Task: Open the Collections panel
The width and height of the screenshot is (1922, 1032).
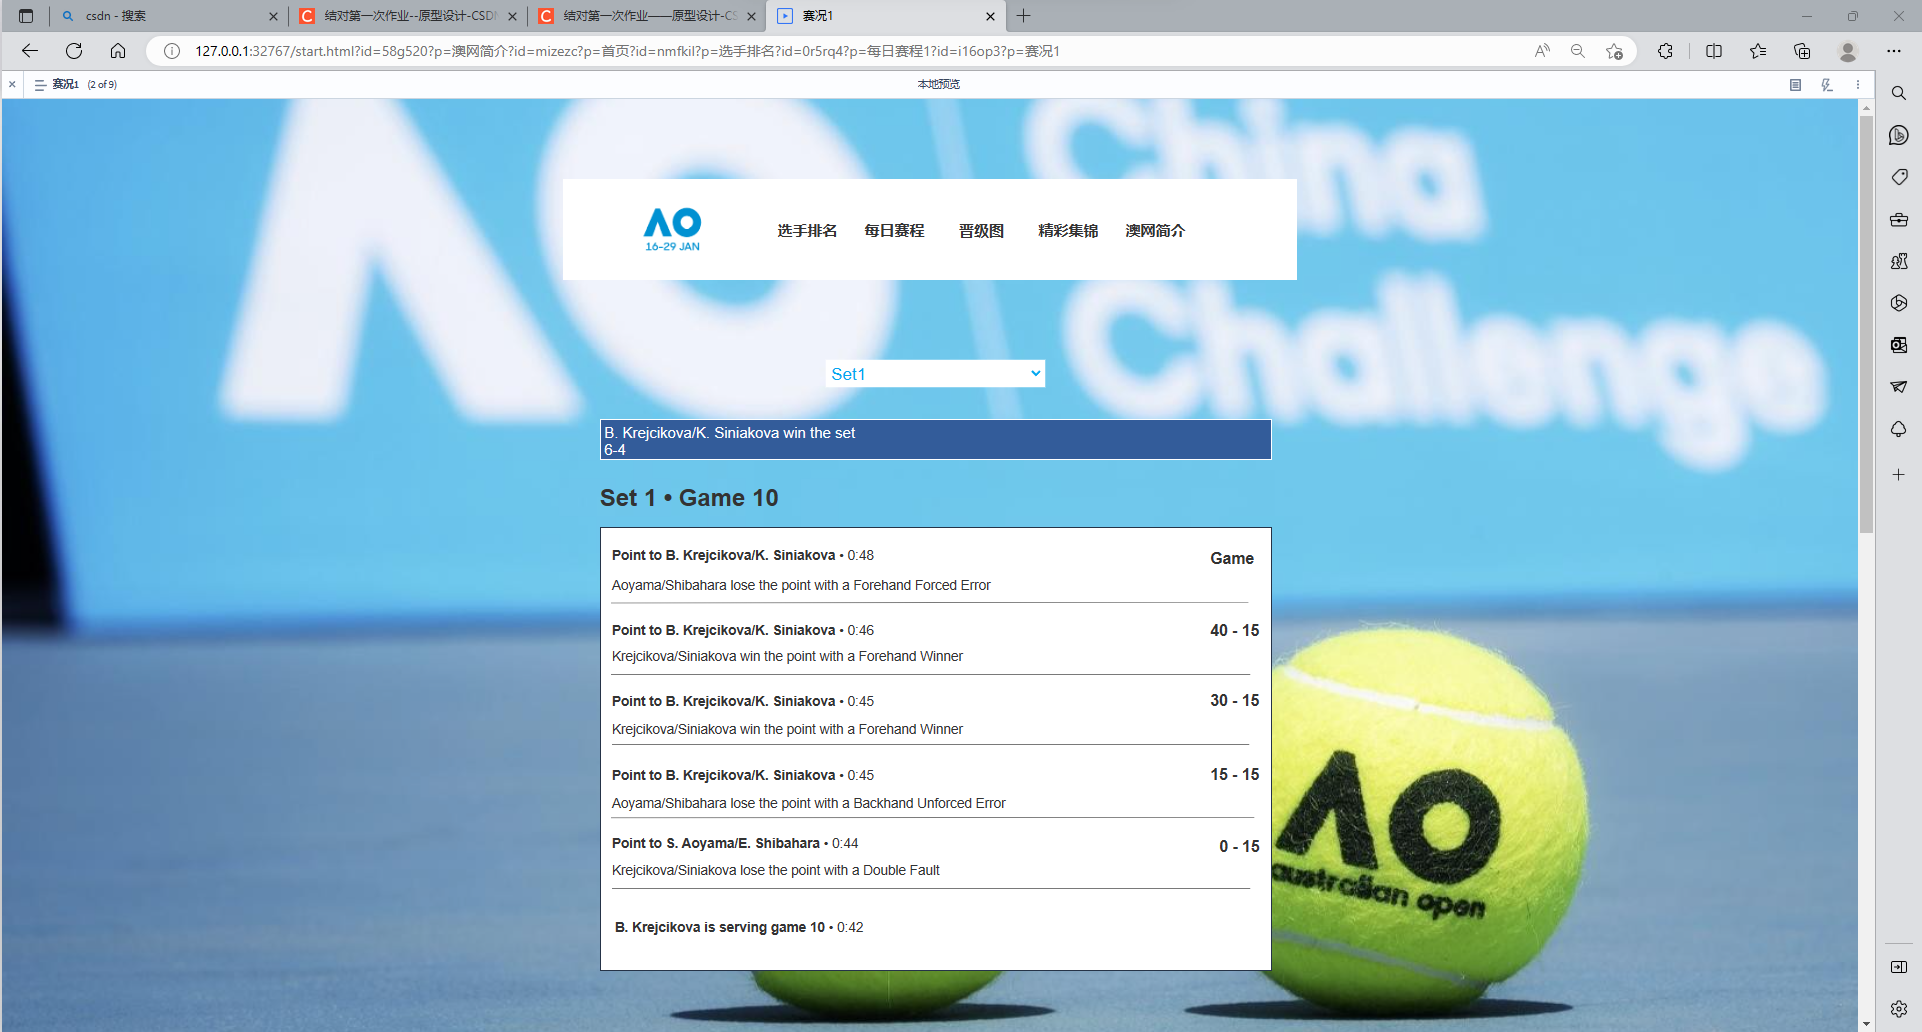Action: [1802, 51]
